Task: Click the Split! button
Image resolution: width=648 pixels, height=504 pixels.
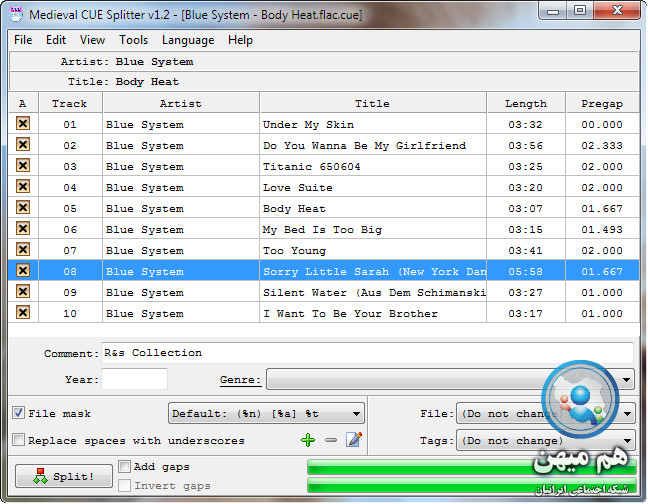Action: point(64,476)
